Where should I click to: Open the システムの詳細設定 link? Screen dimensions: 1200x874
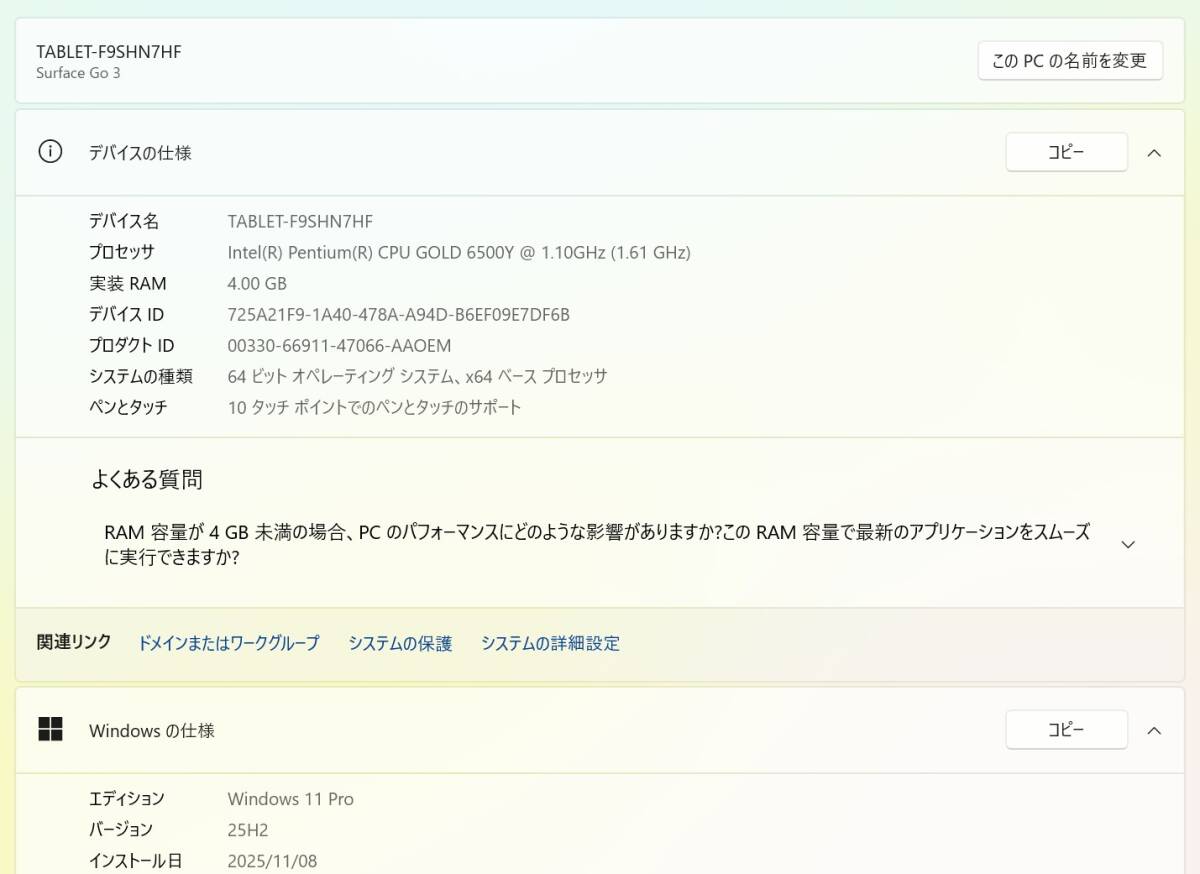pyautogui.click(x=551, y=643)
